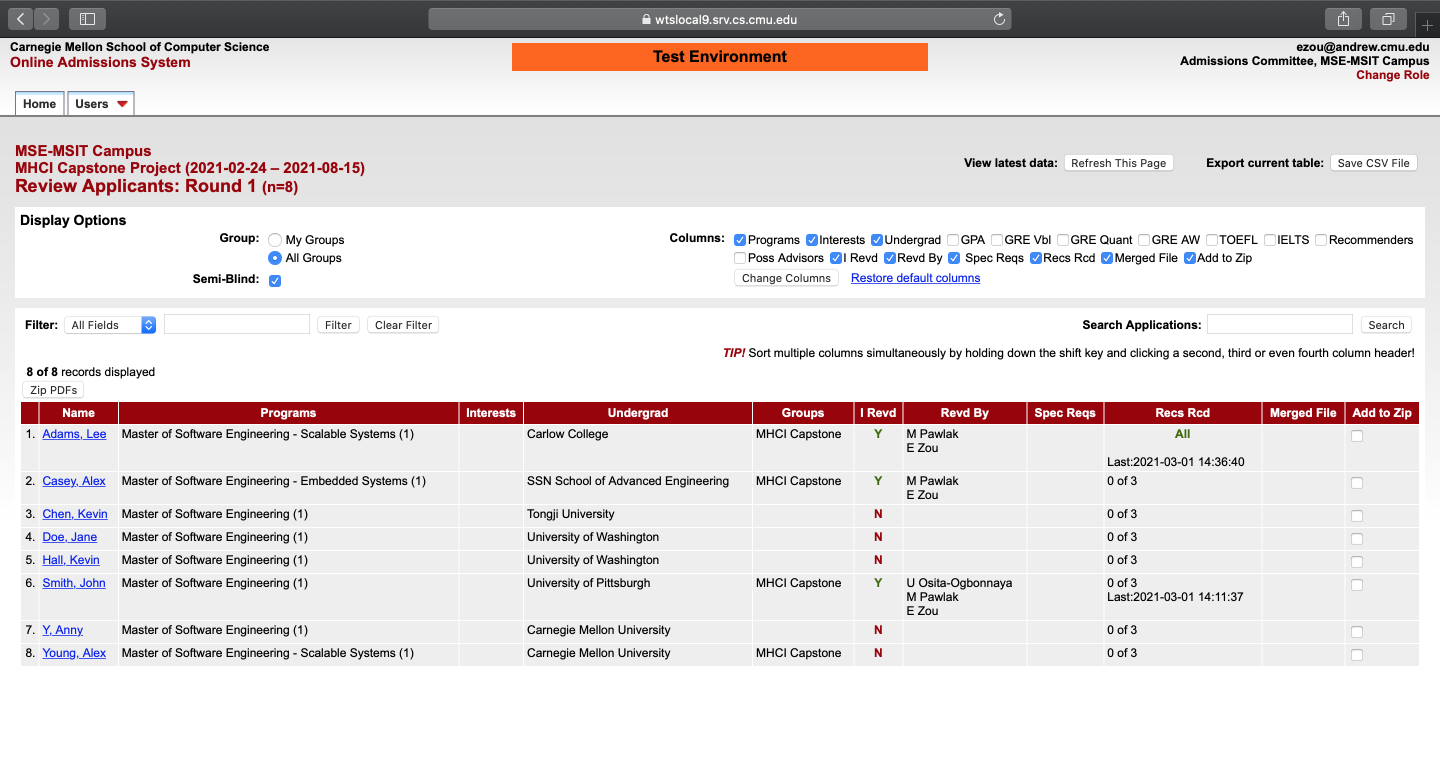Click the Clear Filter button
The height and width of the screenshot is (775, 1440).
[403, 325]
